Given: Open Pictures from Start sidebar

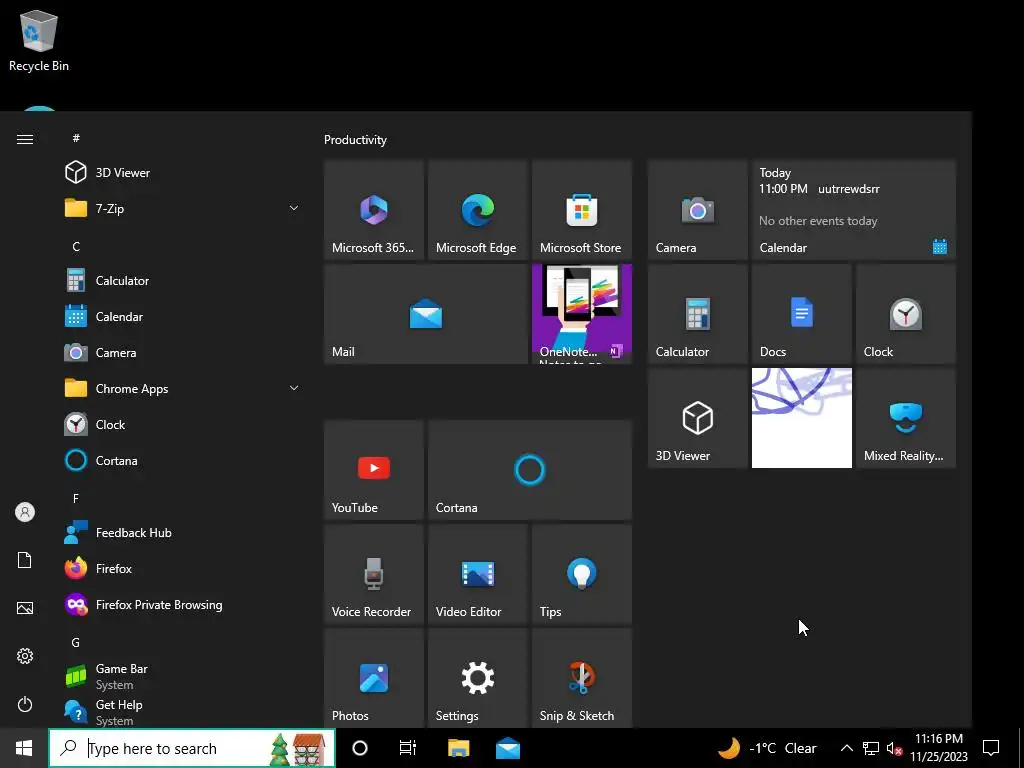Looking at the screenshot, I should [x=25, y=608].
